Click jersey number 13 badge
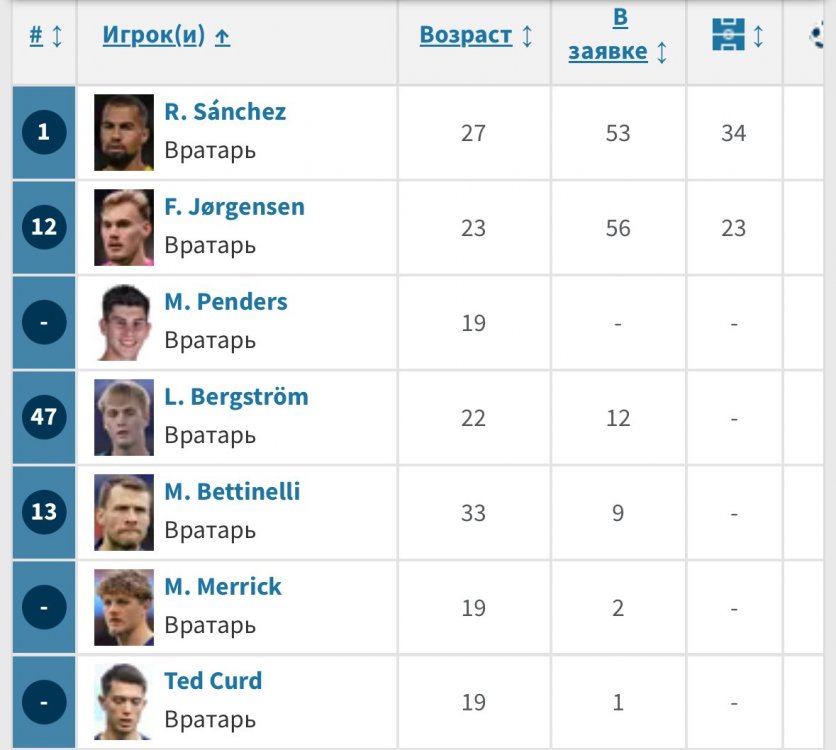 [x=44, y=512]
